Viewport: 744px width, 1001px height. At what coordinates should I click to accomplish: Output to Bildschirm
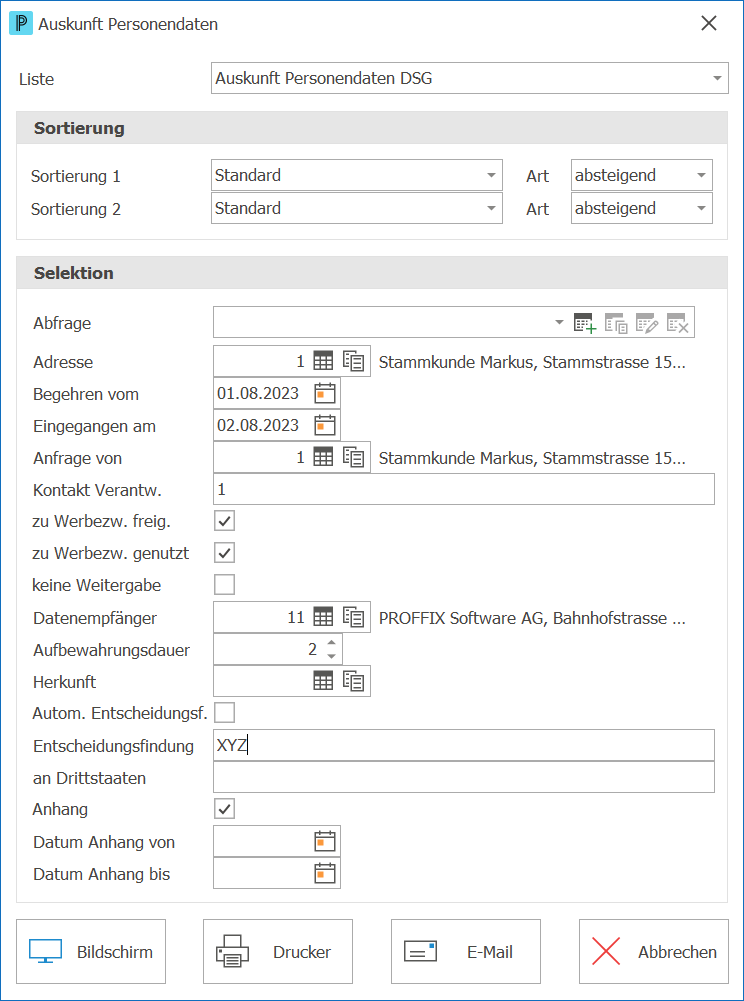point(91,952)
